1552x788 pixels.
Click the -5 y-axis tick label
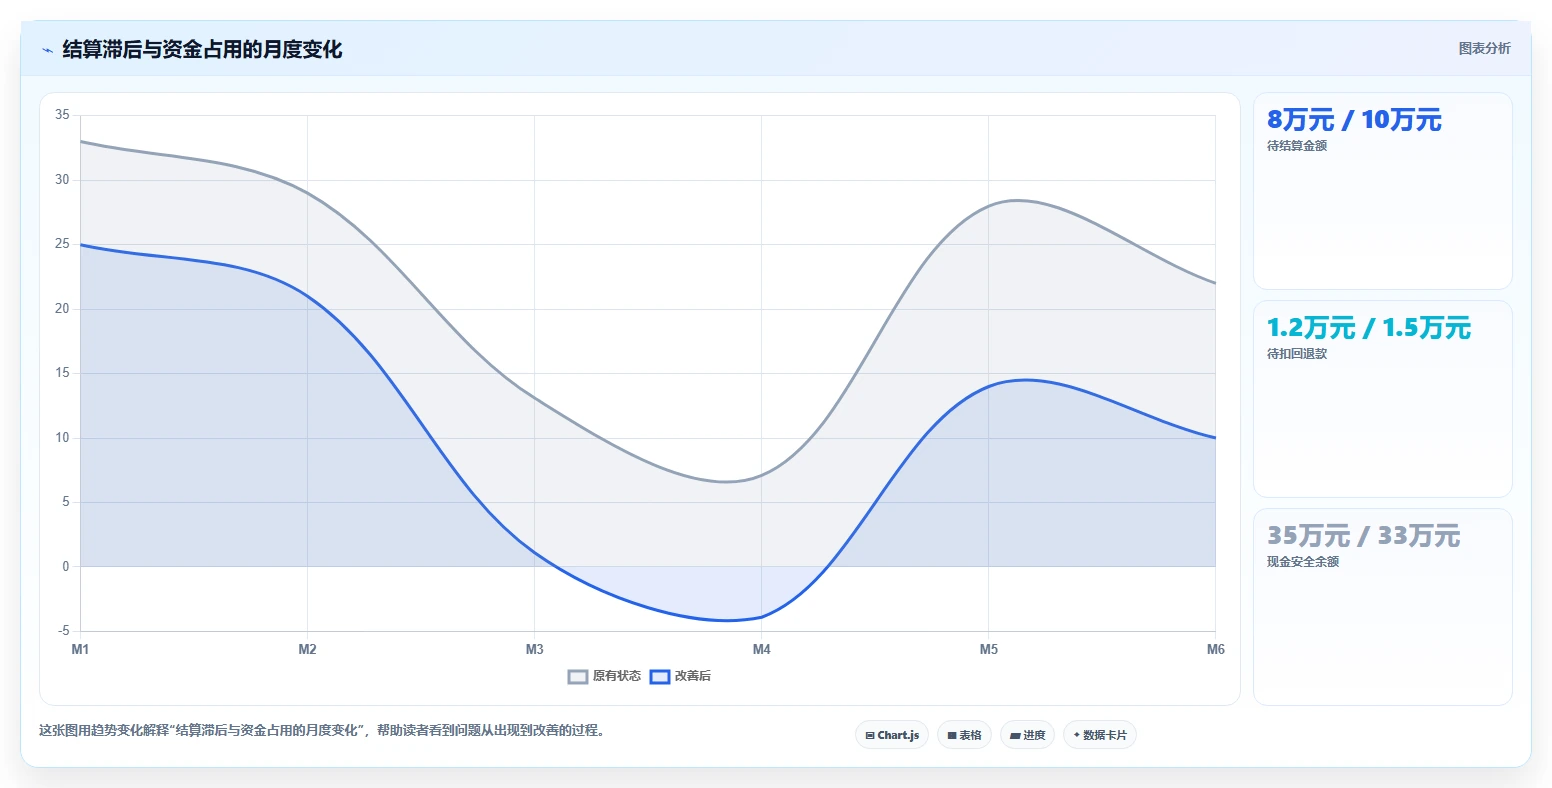point(64,631)
